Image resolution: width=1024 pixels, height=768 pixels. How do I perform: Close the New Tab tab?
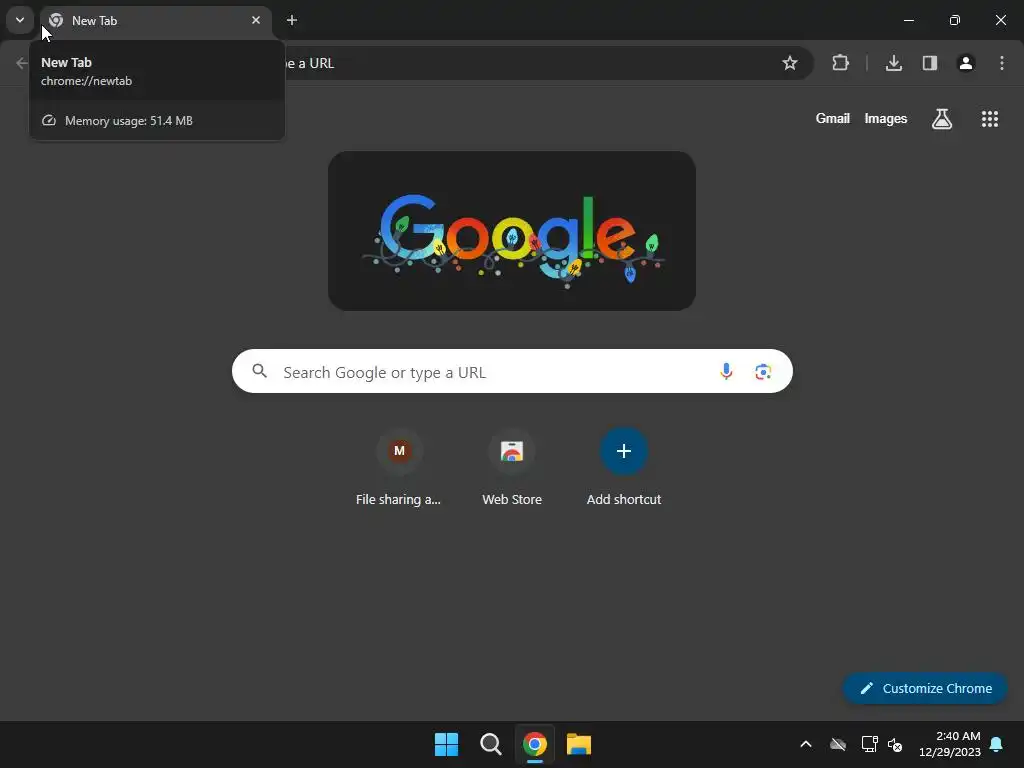(x=256, y=20)
